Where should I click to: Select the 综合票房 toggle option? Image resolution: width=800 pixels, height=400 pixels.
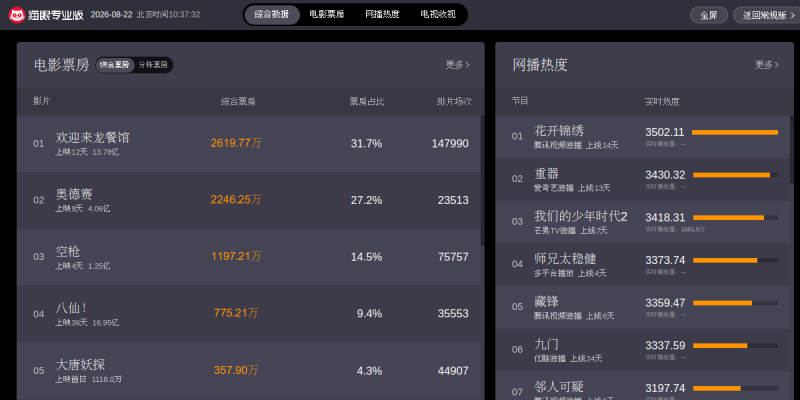pyautogui.click(x=115, y=65)
